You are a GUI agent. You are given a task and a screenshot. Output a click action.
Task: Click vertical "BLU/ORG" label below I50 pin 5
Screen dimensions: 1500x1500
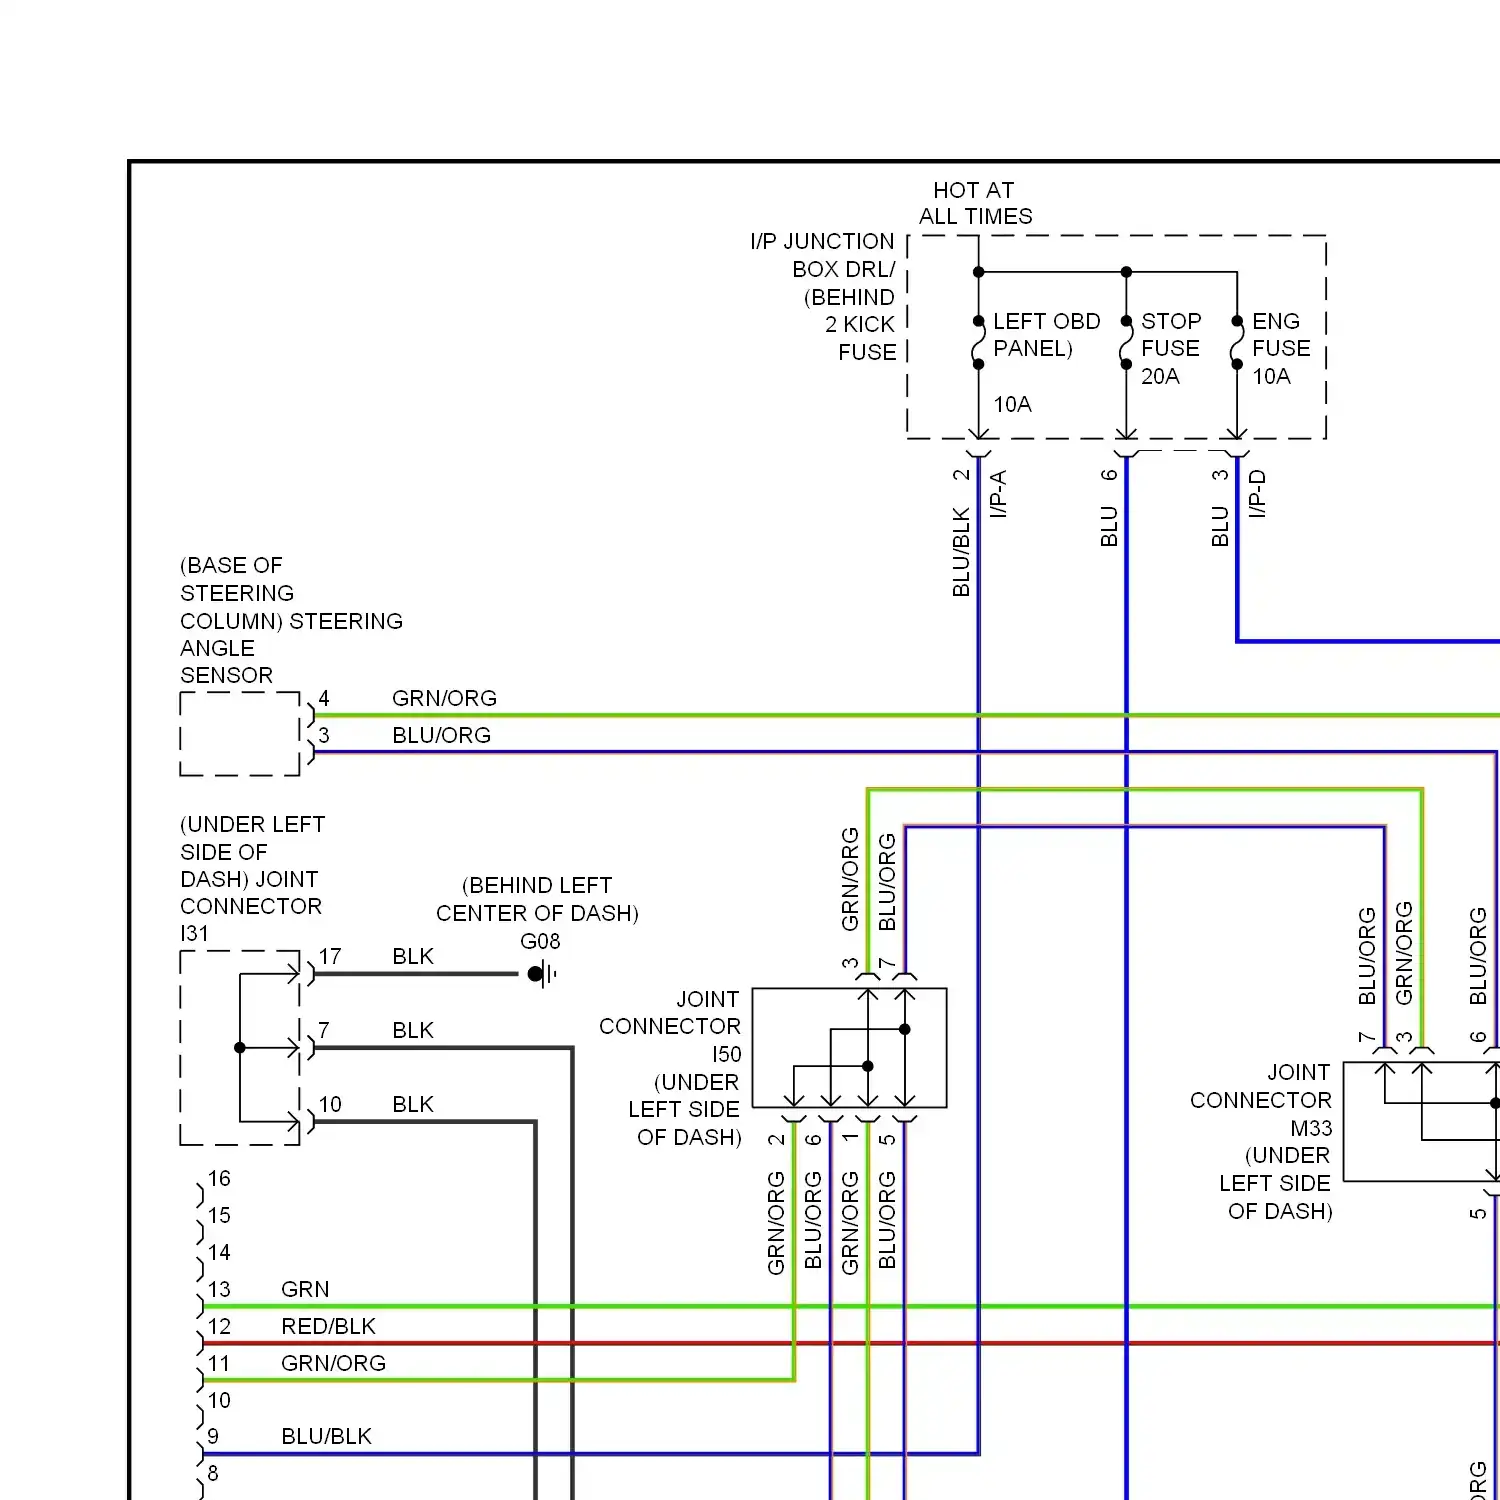click(x=887, y=1220)
